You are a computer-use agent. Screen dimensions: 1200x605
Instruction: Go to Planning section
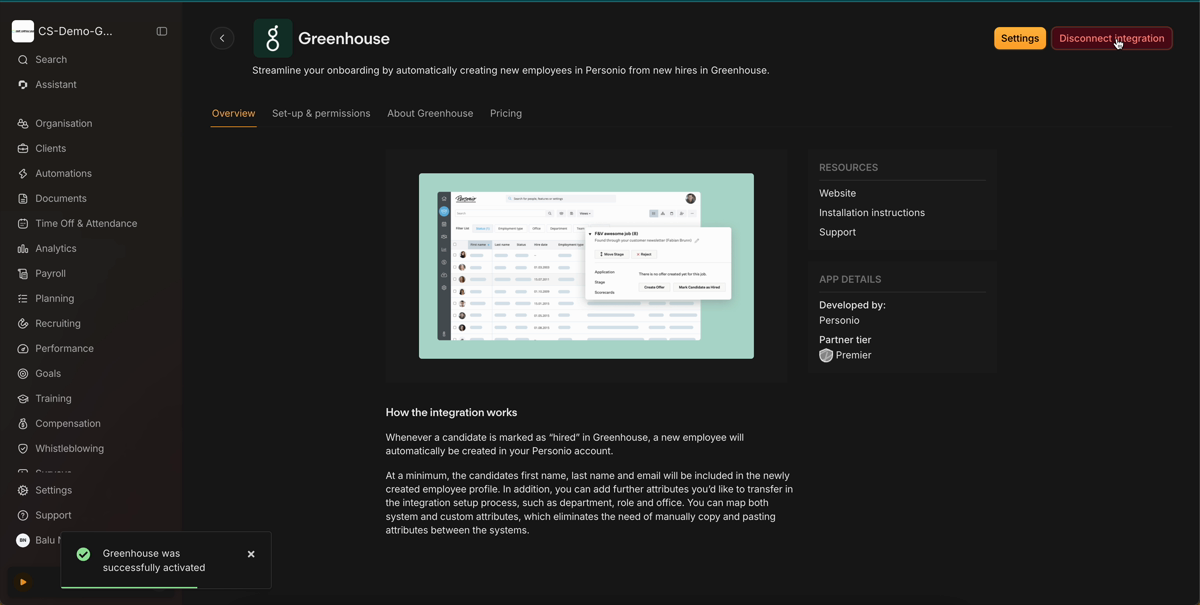[x=55, y=299]
